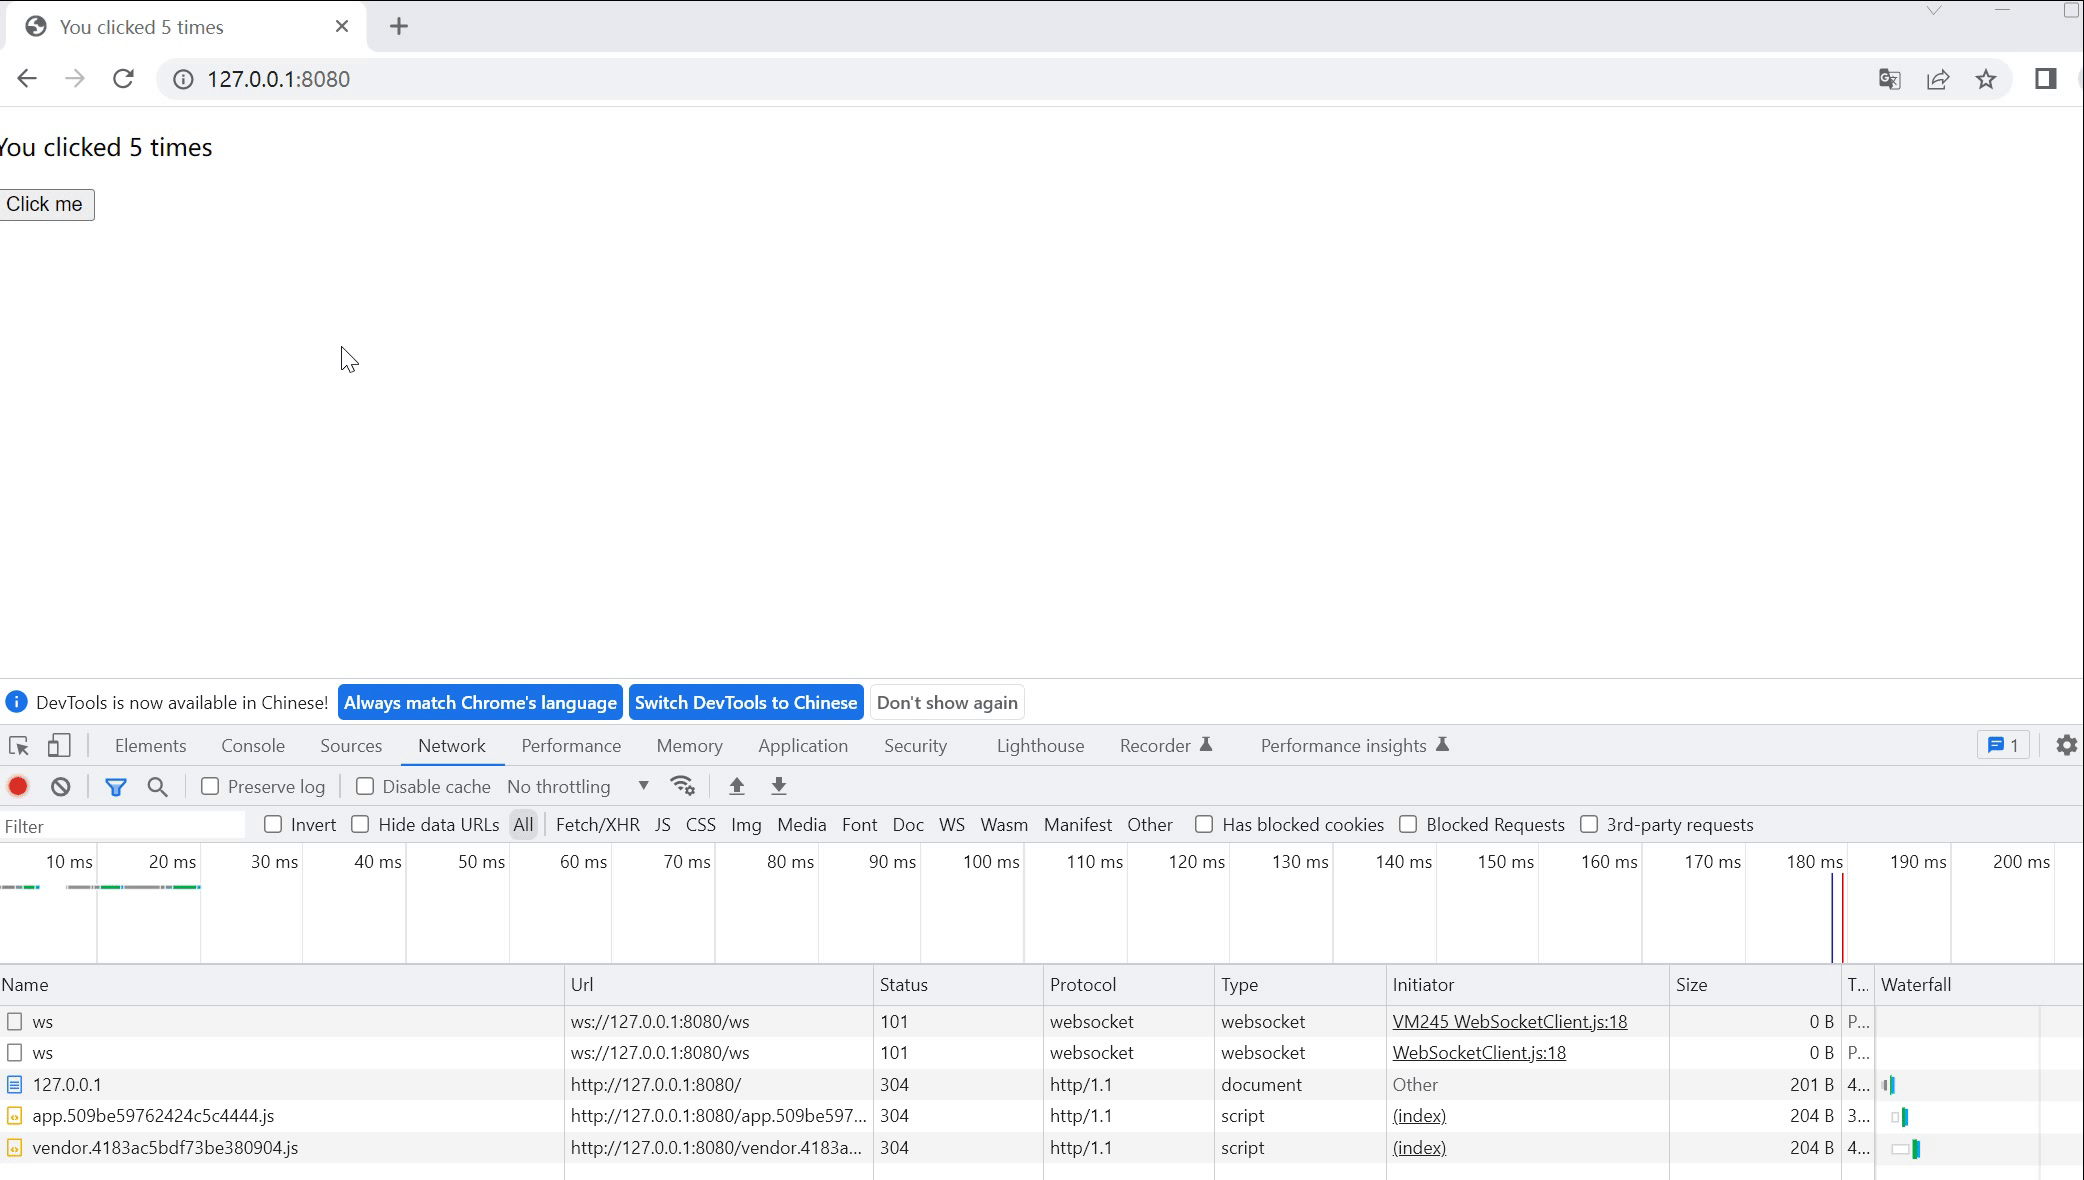Enable the Preserve log checkbox
Image resolution: width=2084 pixels, height=1180 pixels.
click(210, 787)
